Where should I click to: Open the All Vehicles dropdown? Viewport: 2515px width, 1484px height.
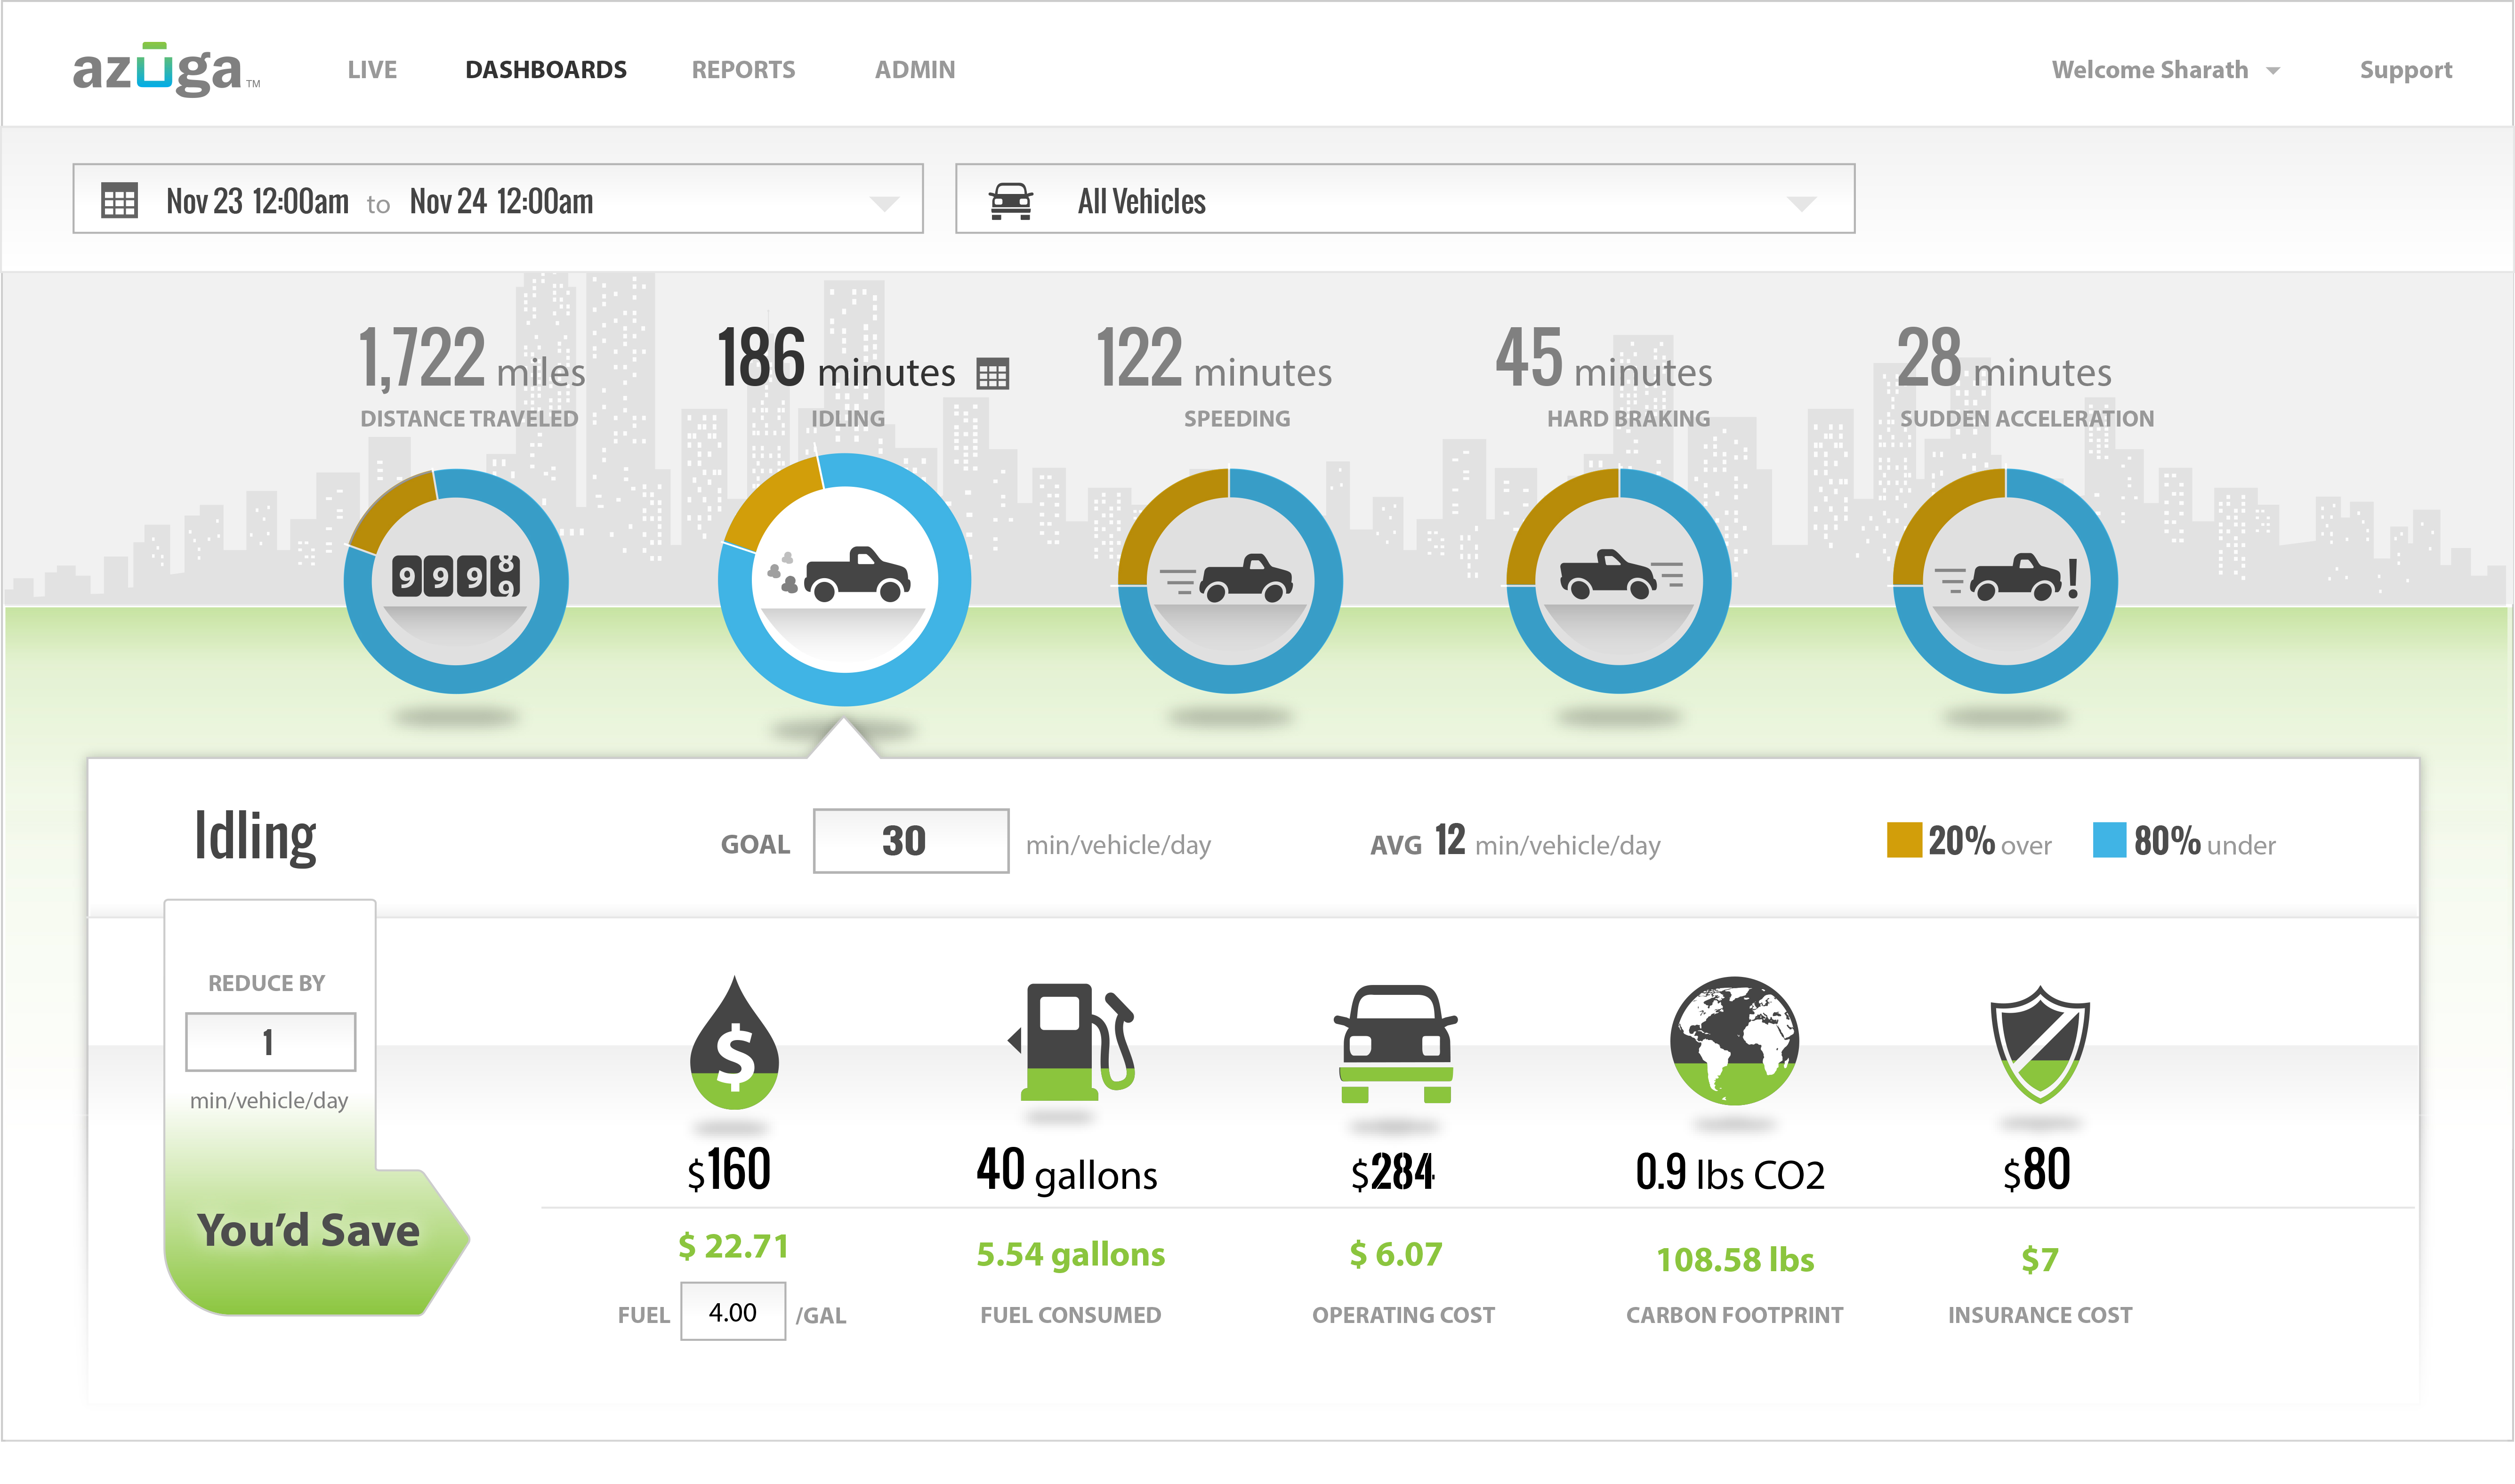(x=1800, y=203)
